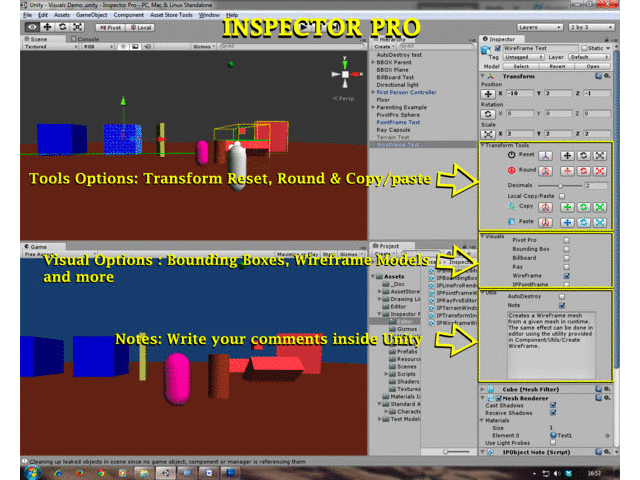
Task: Switch to the Console tab
Action: click(x=85, y=39)
